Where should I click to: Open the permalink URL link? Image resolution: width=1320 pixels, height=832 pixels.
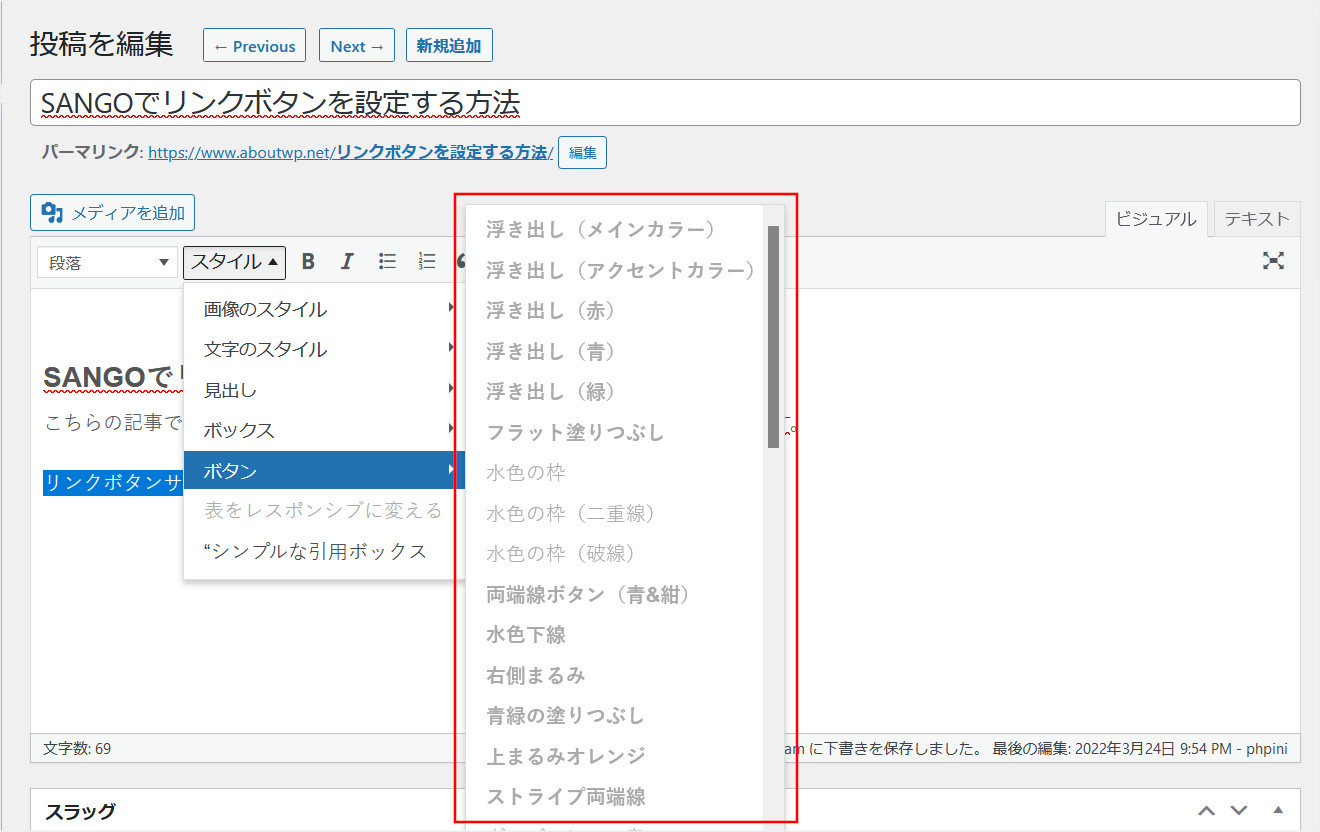point(350,153)
